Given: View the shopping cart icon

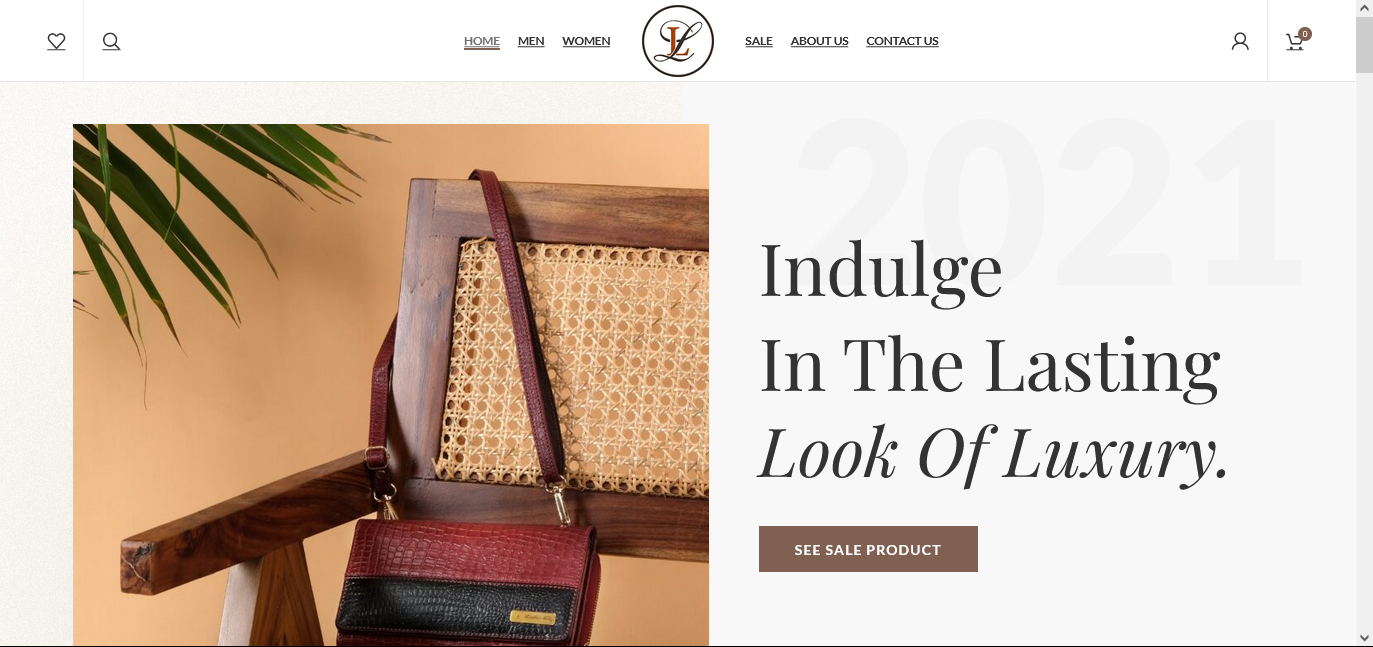Looking at the screenshot, I should [x=1297, y=40].
